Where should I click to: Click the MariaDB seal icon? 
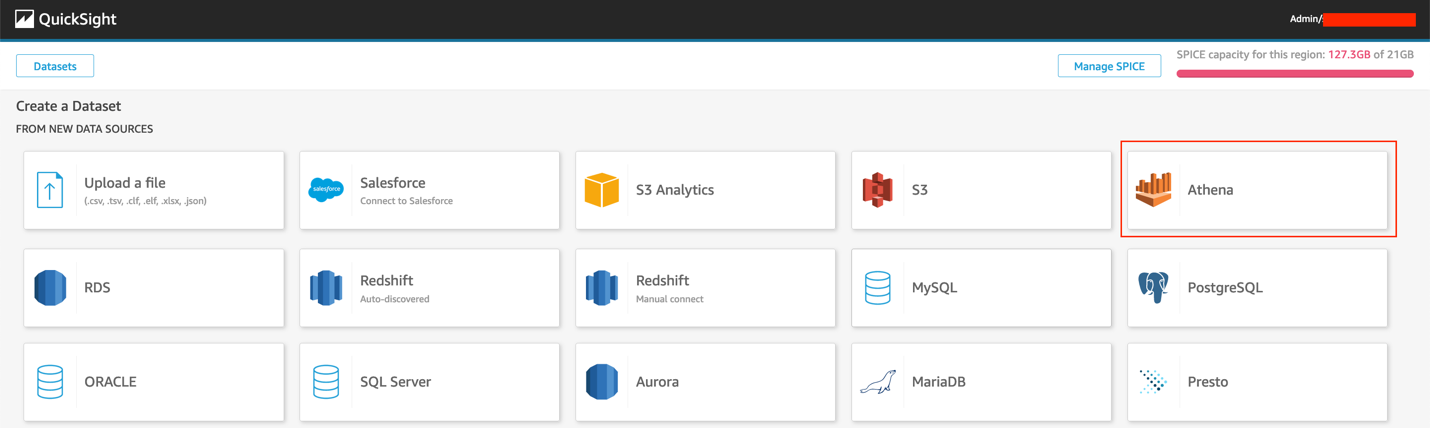coord(878,382)
